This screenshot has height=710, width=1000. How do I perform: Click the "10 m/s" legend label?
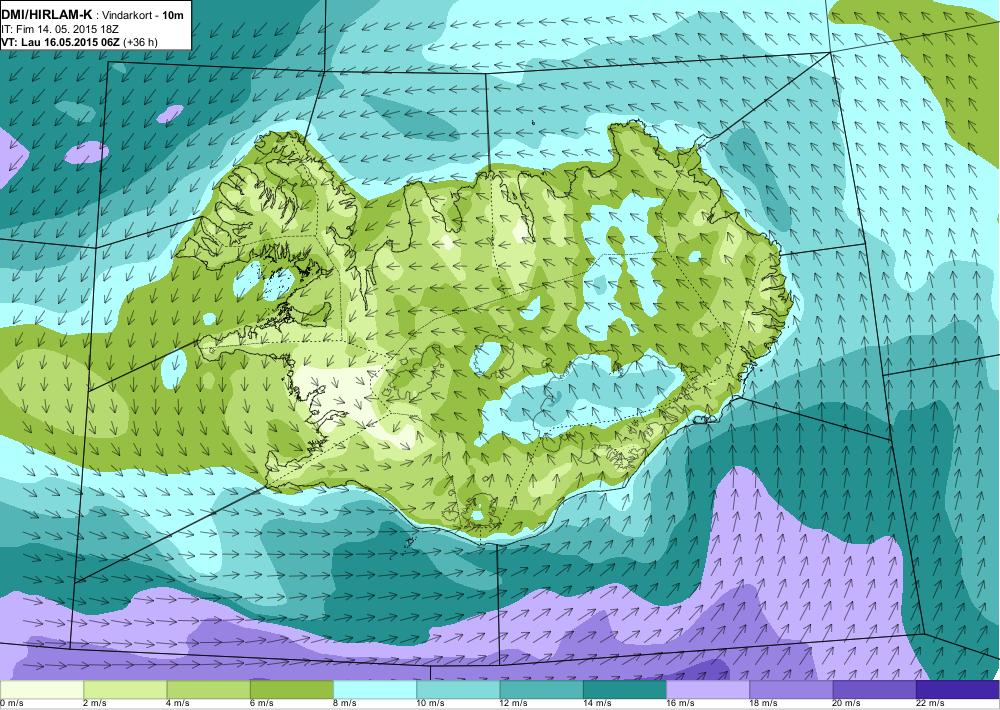[430, 703]
